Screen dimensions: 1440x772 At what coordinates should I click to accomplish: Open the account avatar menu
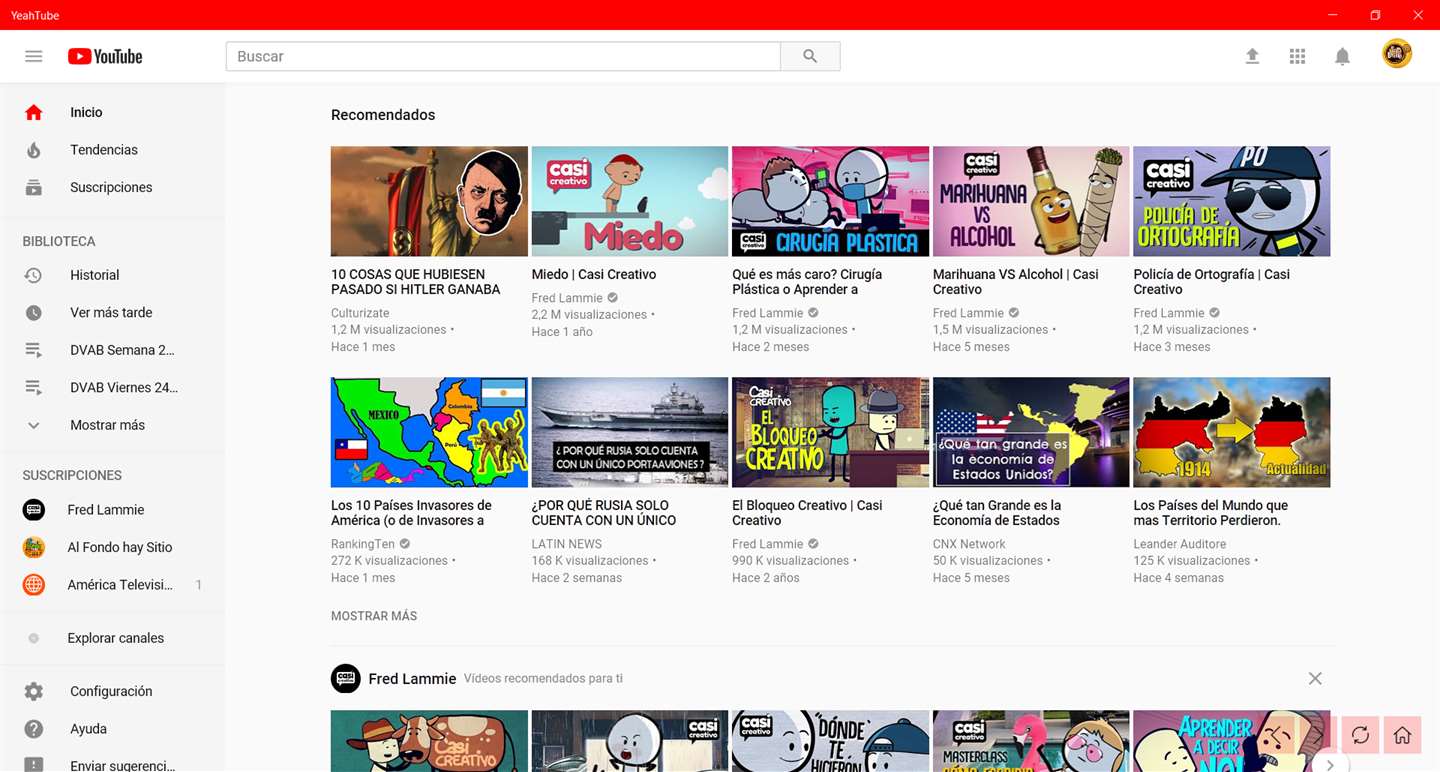1397,53
